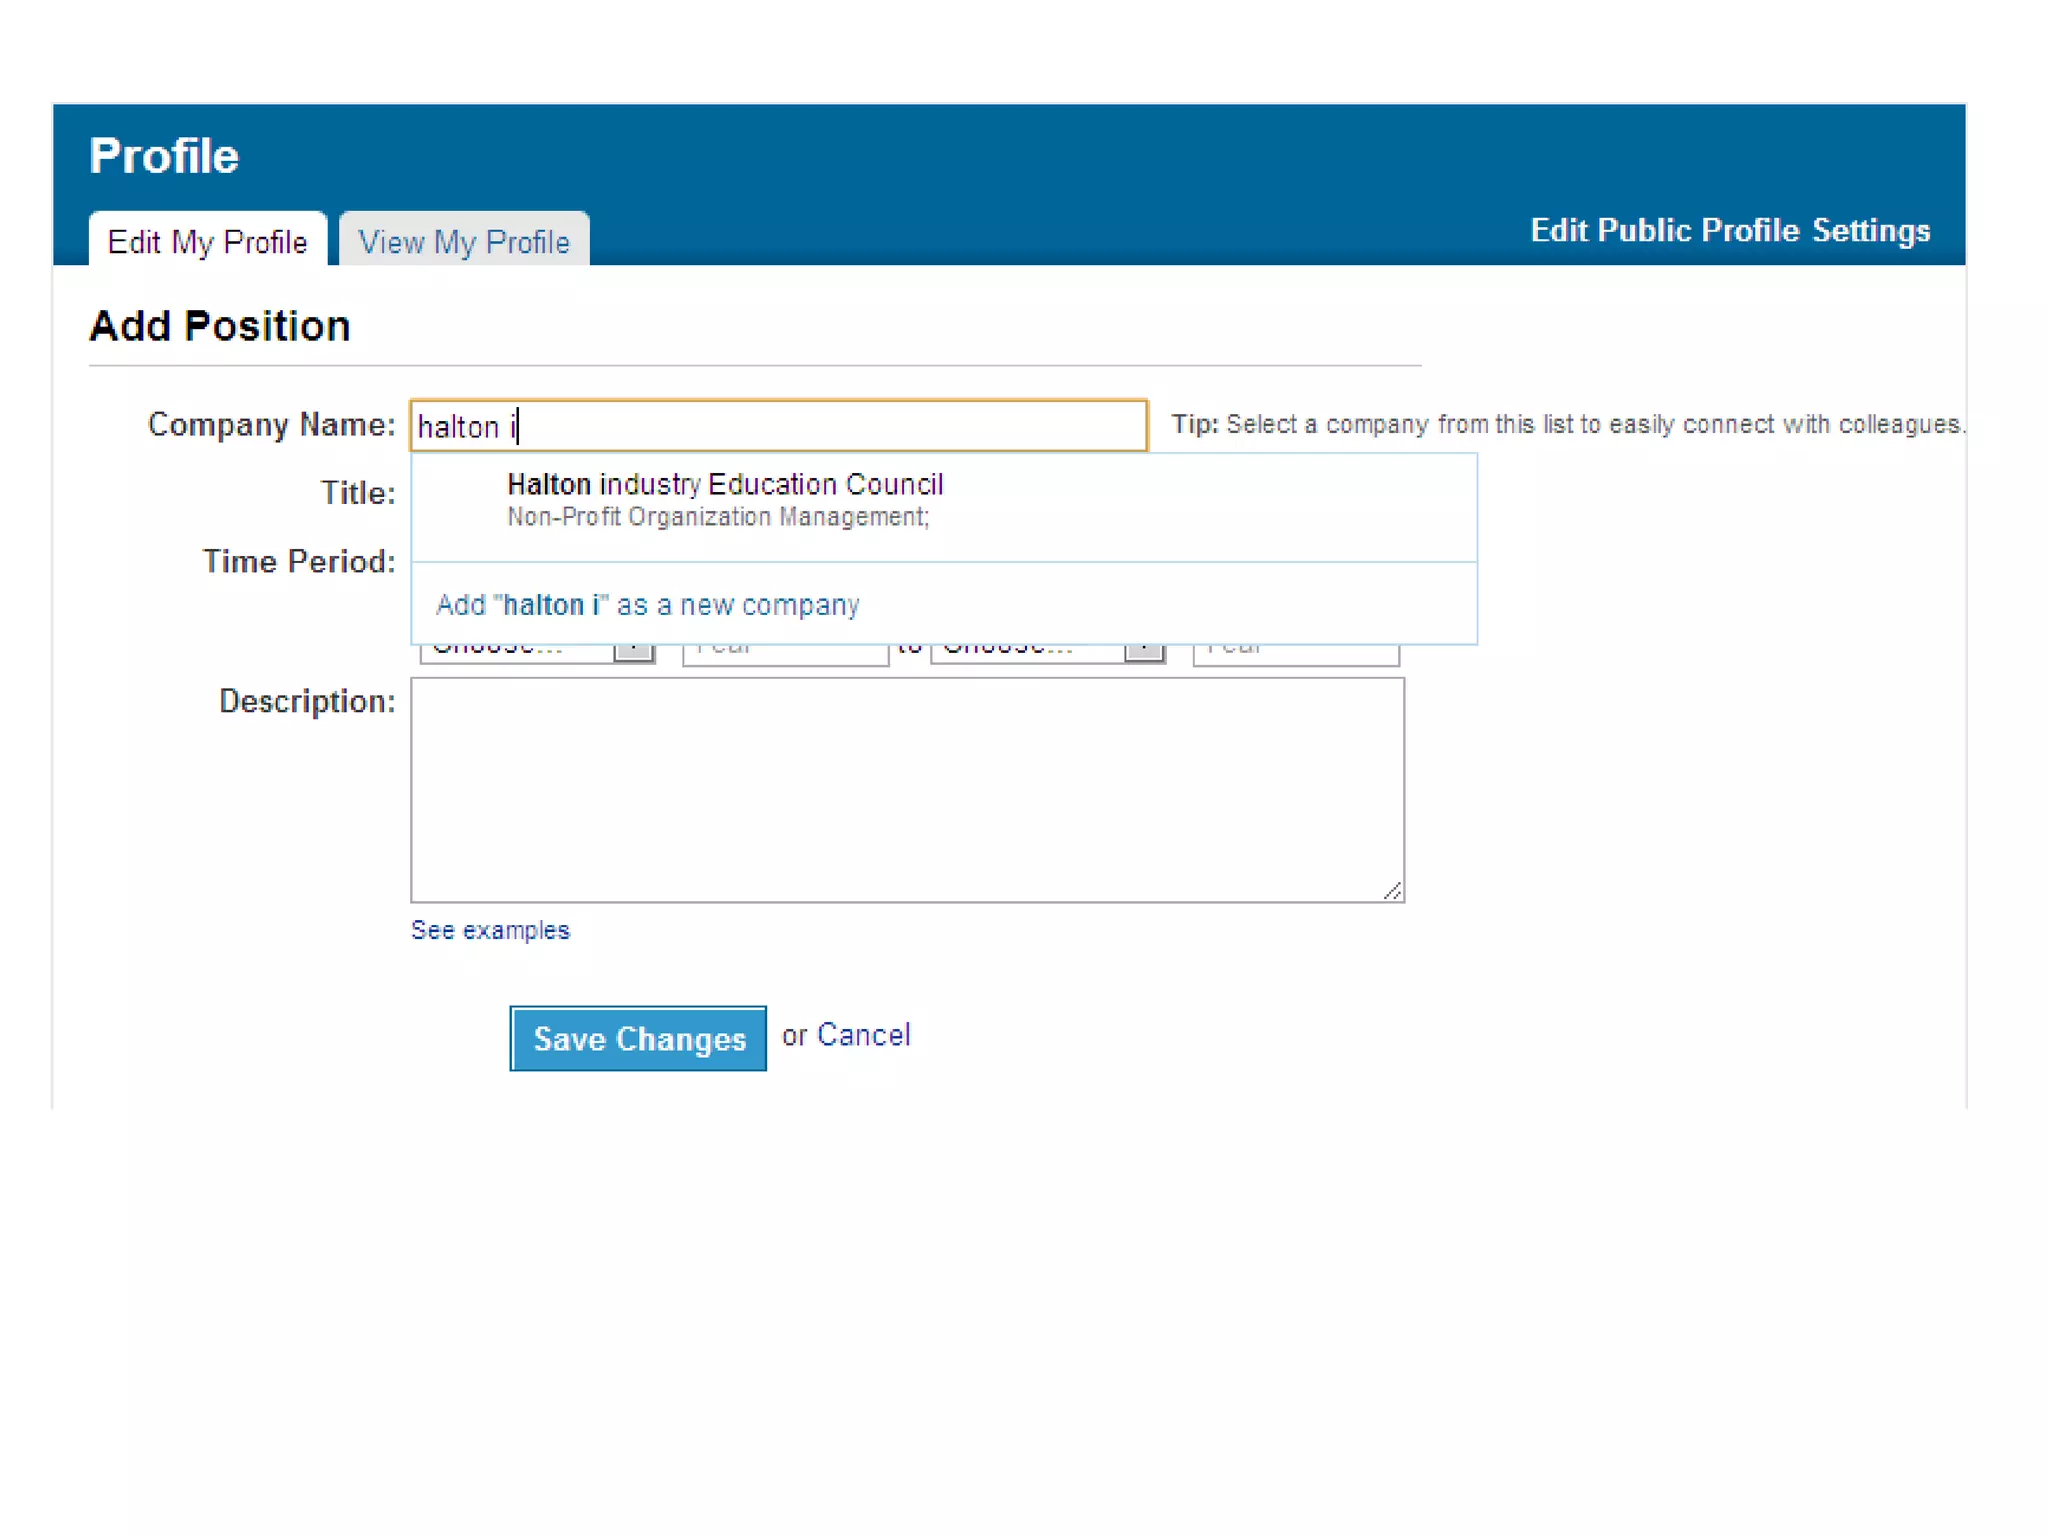Open the See examples link
Viewport: 2048px width, 1536px height.
point(490,930)
